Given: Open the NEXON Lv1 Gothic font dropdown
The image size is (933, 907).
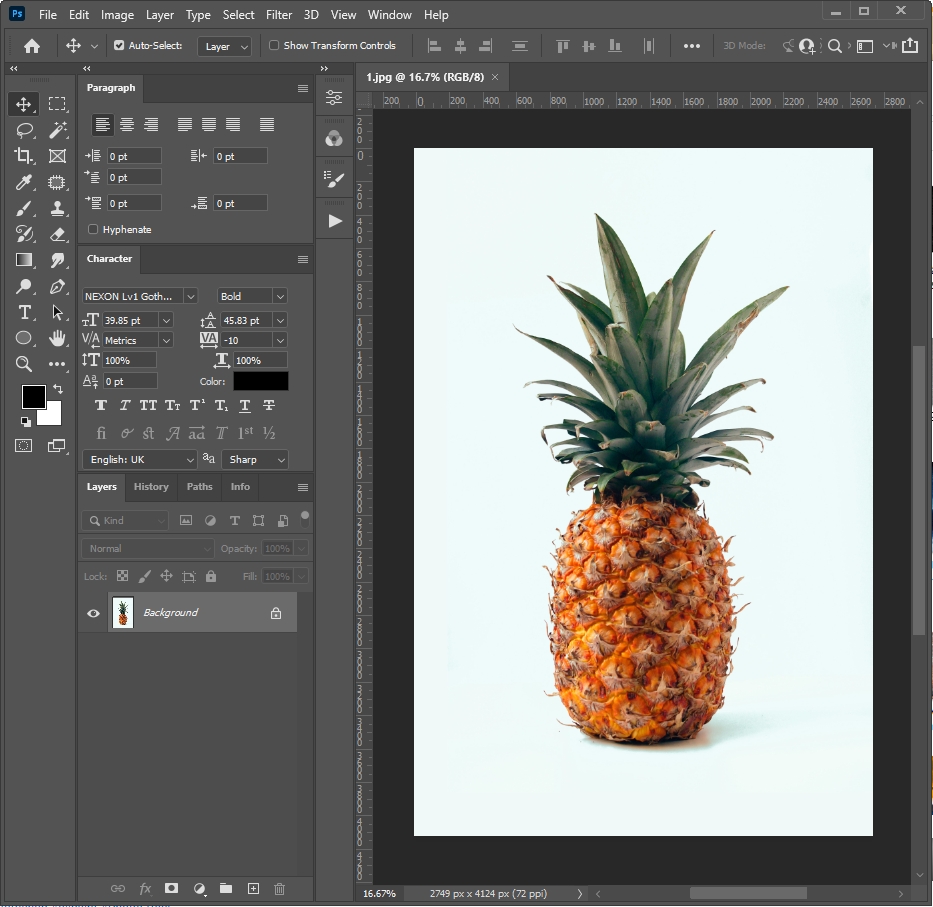Looking at the screenshot, I should click(x=190, y=296).
